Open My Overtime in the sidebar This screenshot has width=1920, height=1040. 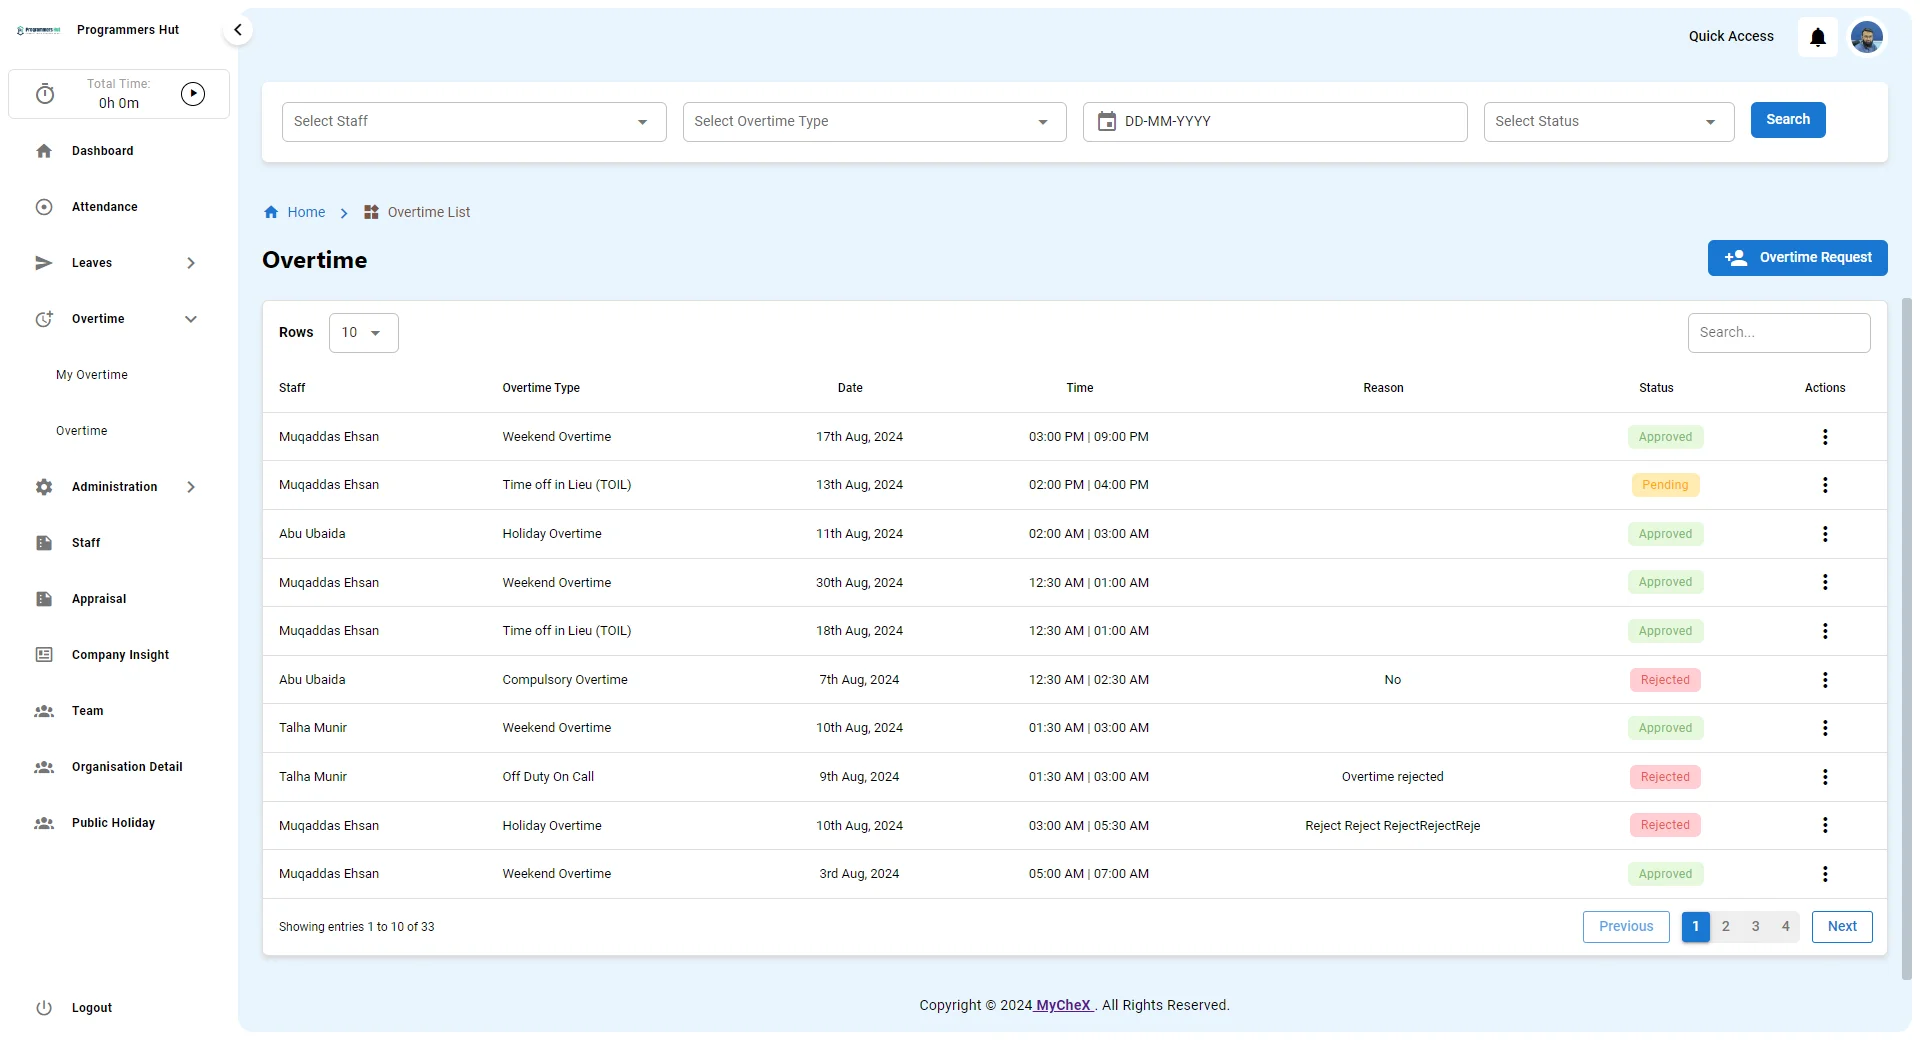pyautogui.click(x=92, y=375)
